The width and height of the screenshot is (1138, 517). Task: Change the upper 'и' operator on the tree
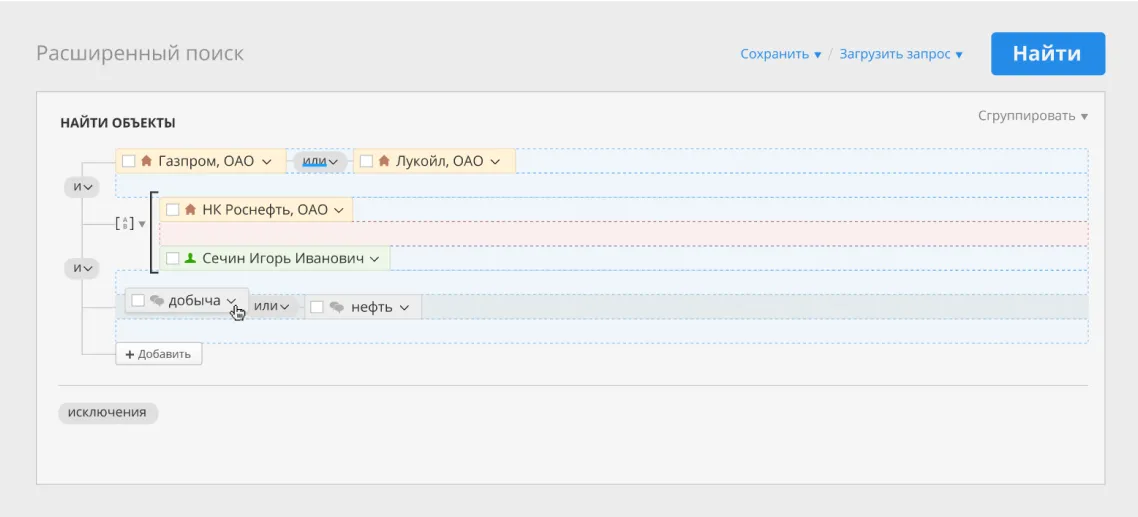point(81,187)
